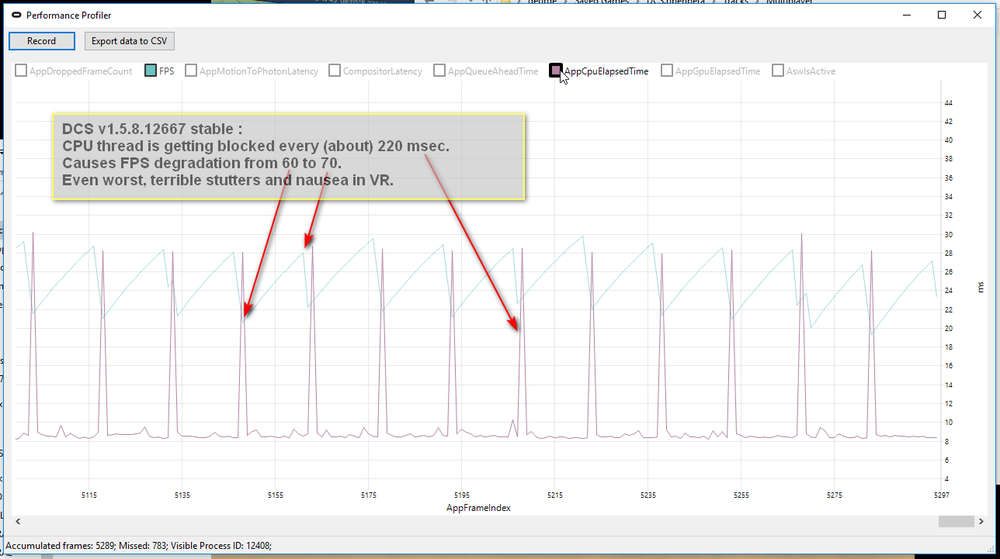1000x559 pixels.
Task: Enable AppGpuElapsedTime checkbox
Action: [666, 70]
